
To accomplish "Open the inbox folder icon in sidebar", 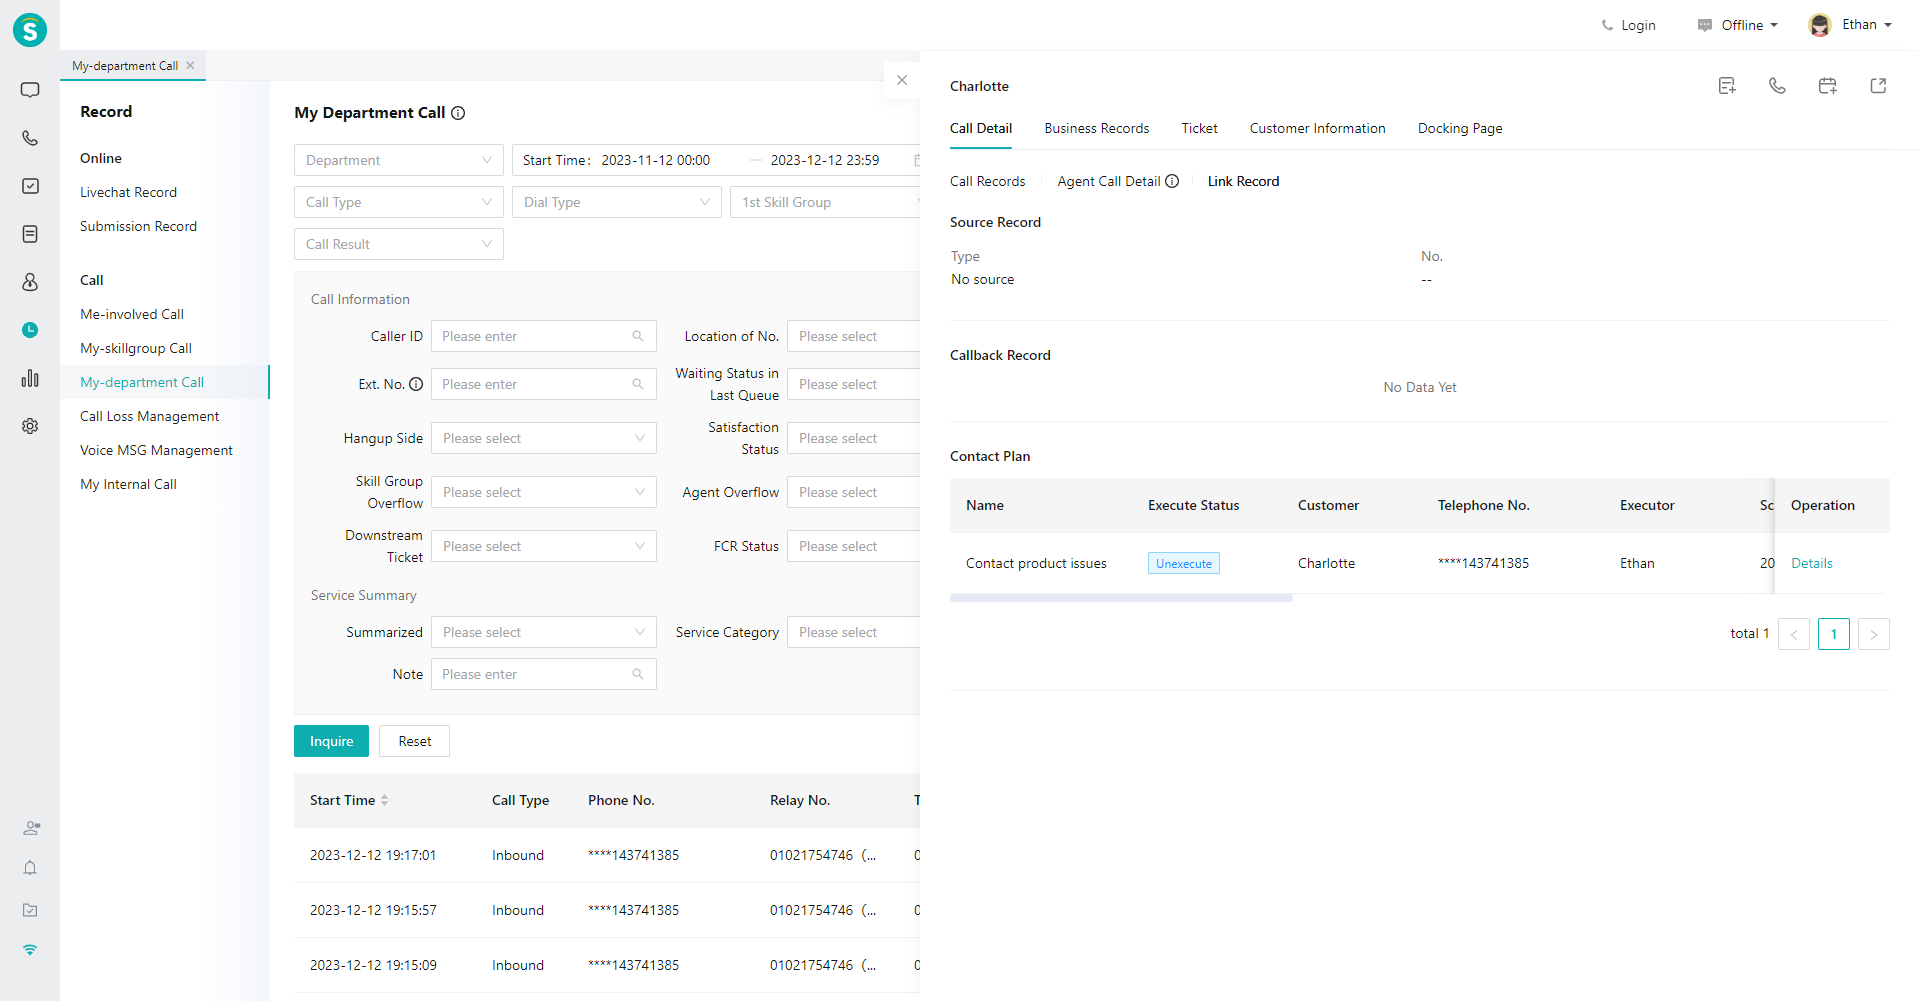I will pos(30,910).
